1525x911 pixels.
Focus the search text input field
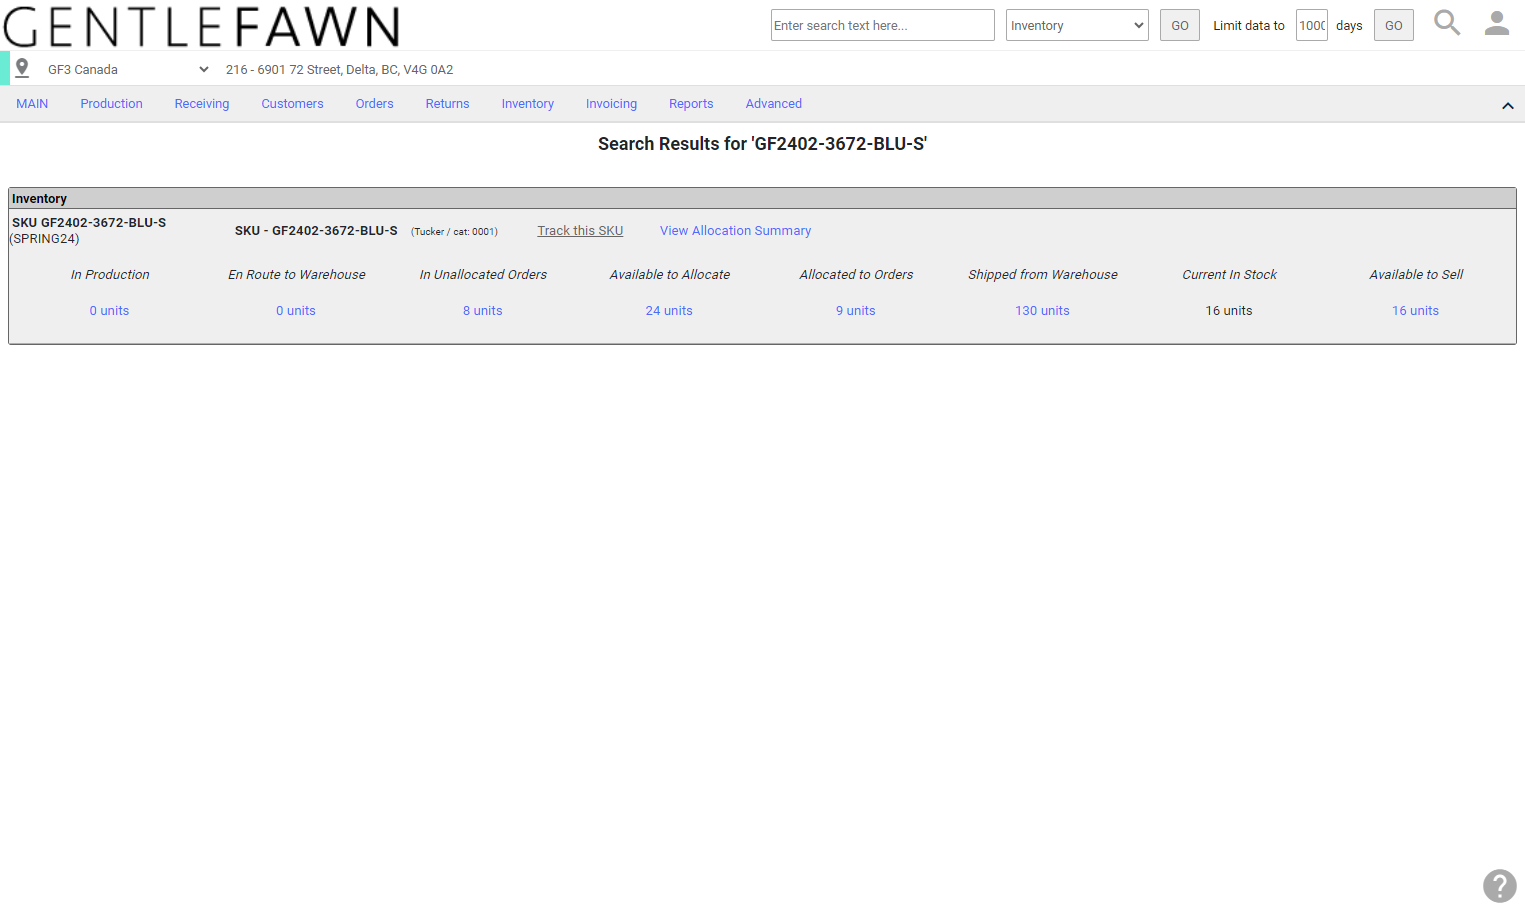tap(883, 25)
